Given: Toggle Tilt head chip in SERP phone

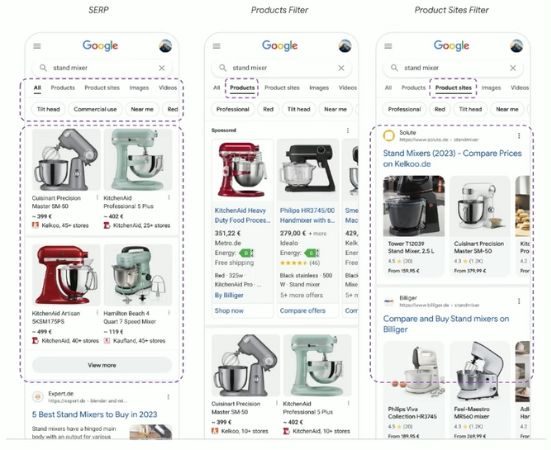Looking at the screenshot, I should pyautogui.click(x=48, y=109).
